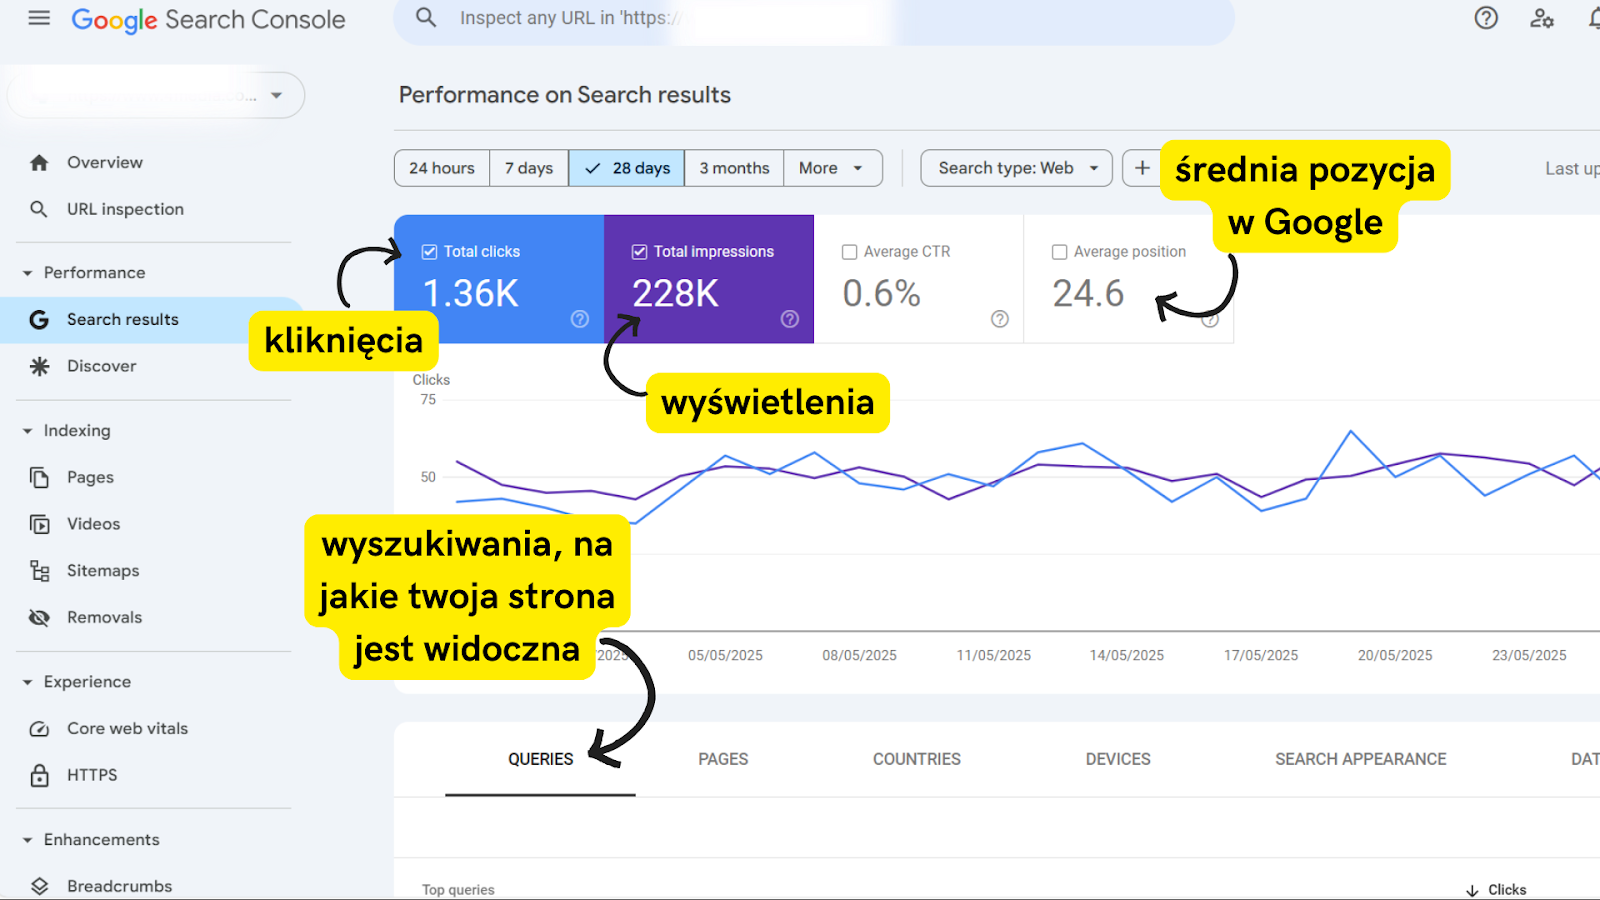Click the 14/05/2025 date label on chart

1127,656
